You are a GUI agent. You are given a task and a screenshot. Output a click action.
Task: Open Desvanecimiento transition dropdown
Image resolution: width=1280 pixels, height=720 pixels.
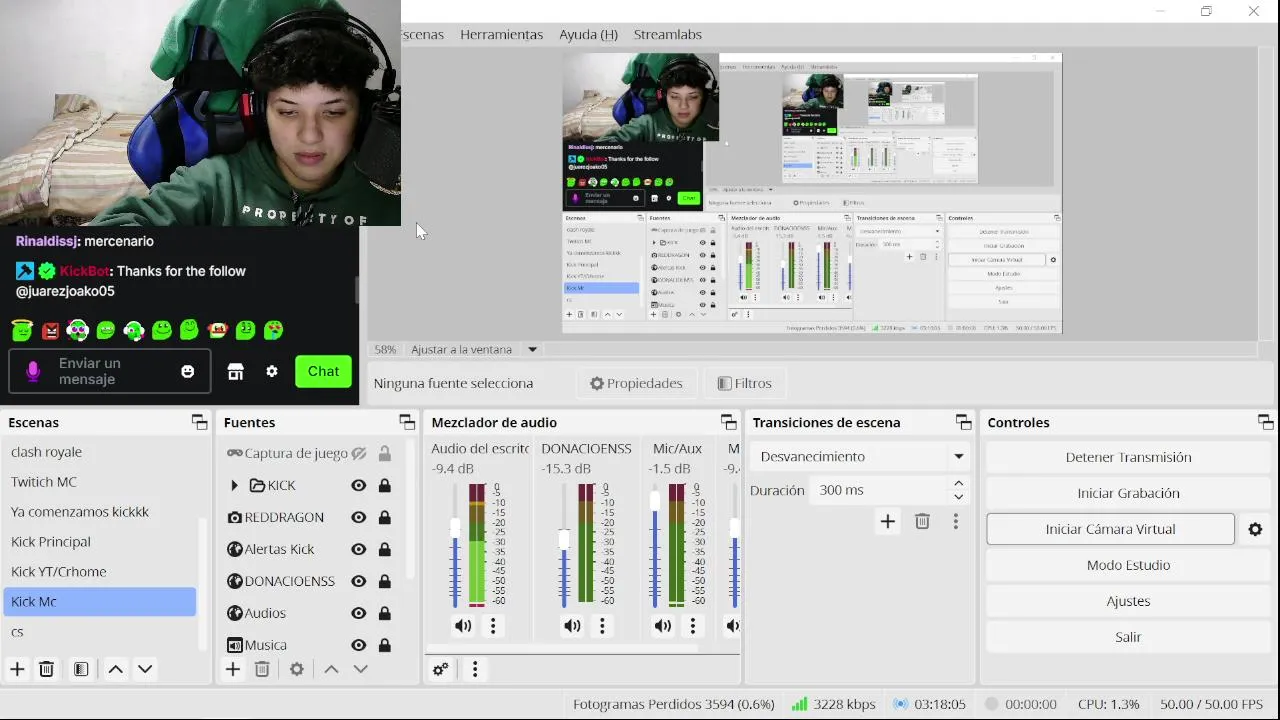tap(859, 456)
